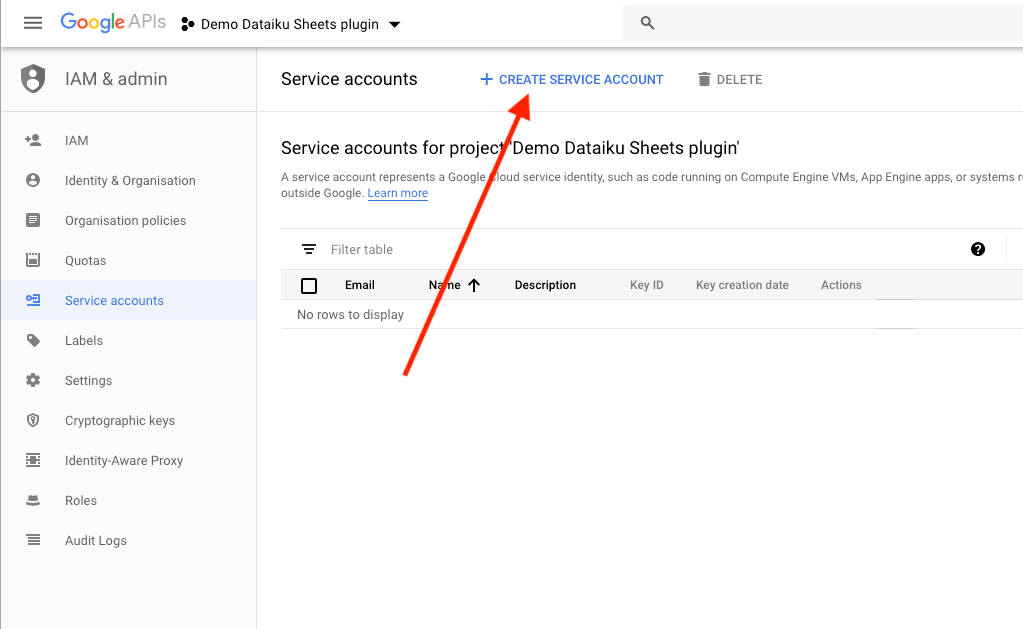Click the IAM add-person icon
The width and height of the screenshot is (1023, 629).
[33, 140]
